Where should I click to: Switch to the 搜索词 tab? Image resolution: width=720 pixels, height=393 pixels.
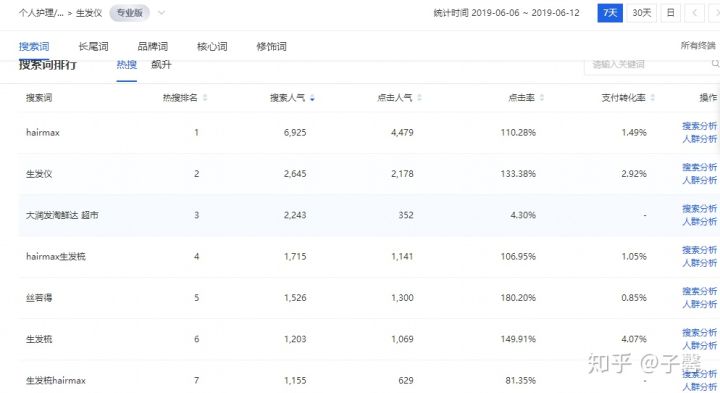tap(34, 46)
